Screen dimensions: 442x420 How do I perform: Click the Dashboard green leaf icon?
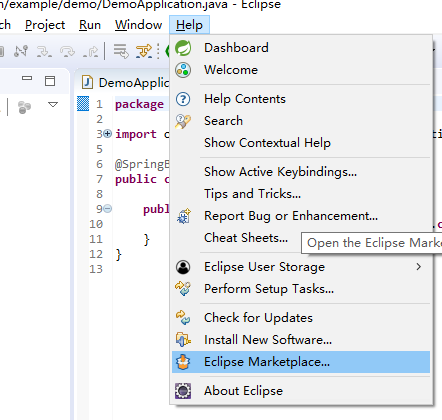(183, 48)
